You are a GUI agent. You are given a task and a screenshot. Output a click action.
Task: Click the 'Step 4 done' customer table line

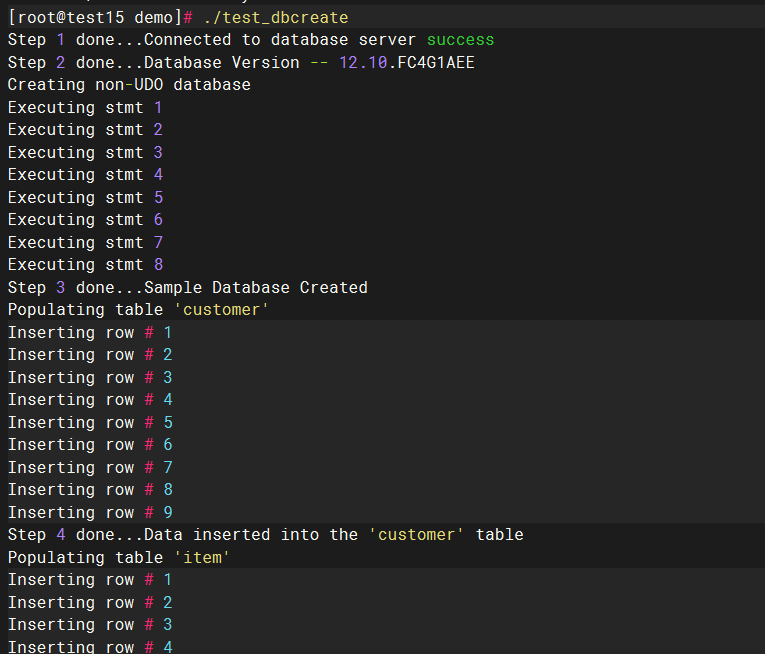[265, 534]
